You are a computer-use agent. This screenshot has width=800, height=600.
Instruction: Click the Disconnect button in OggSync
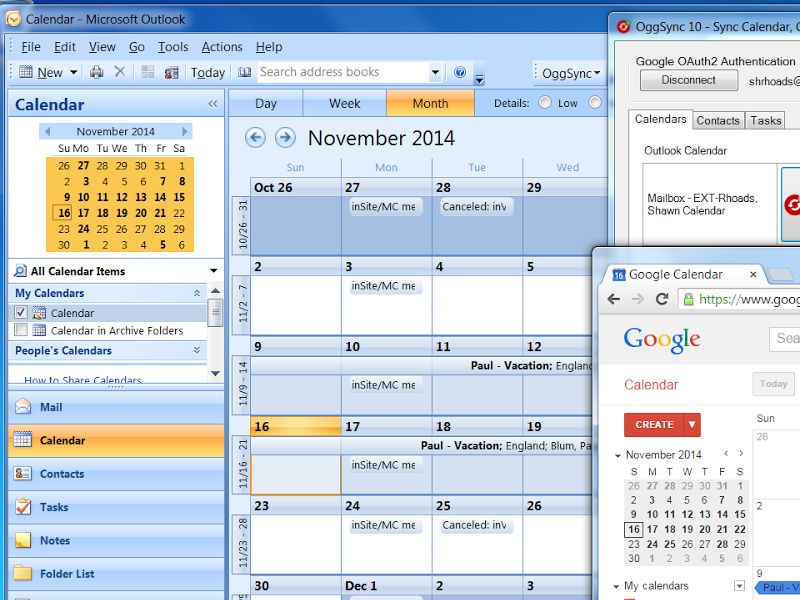688,81
